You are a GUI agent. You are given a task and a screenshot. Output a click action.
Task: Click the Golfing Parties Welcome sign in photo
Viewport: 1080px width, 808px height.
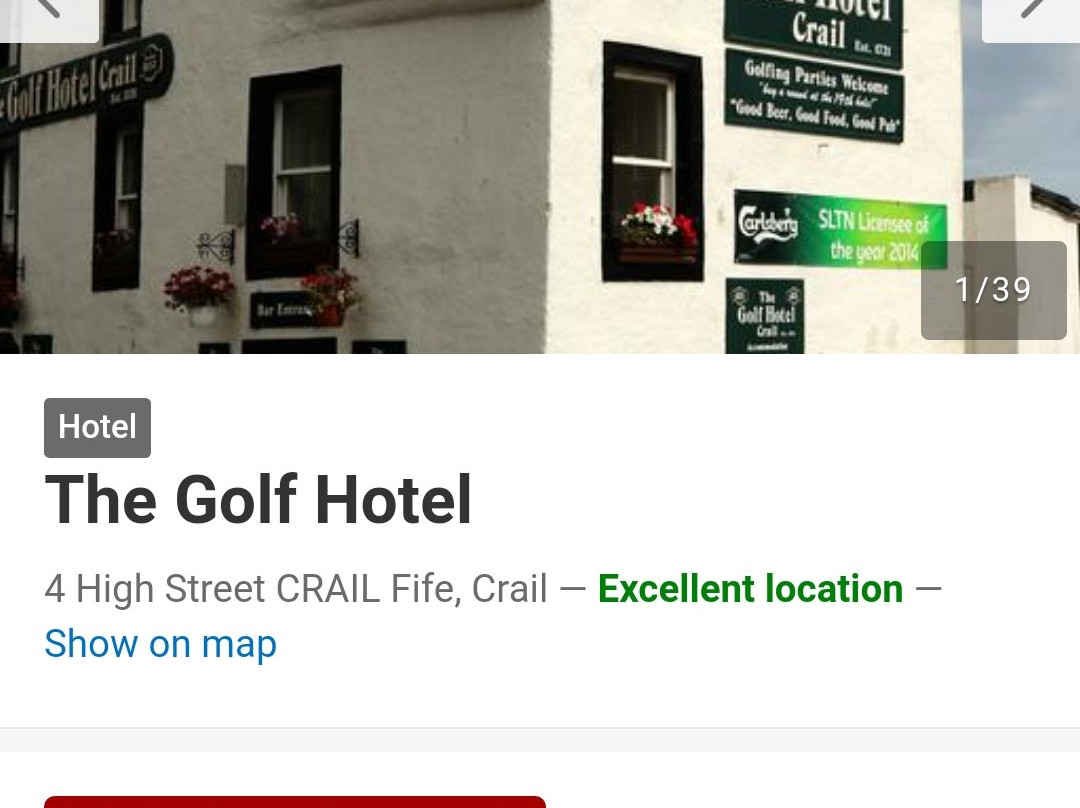pyautogui.click(x=813, y=96)
